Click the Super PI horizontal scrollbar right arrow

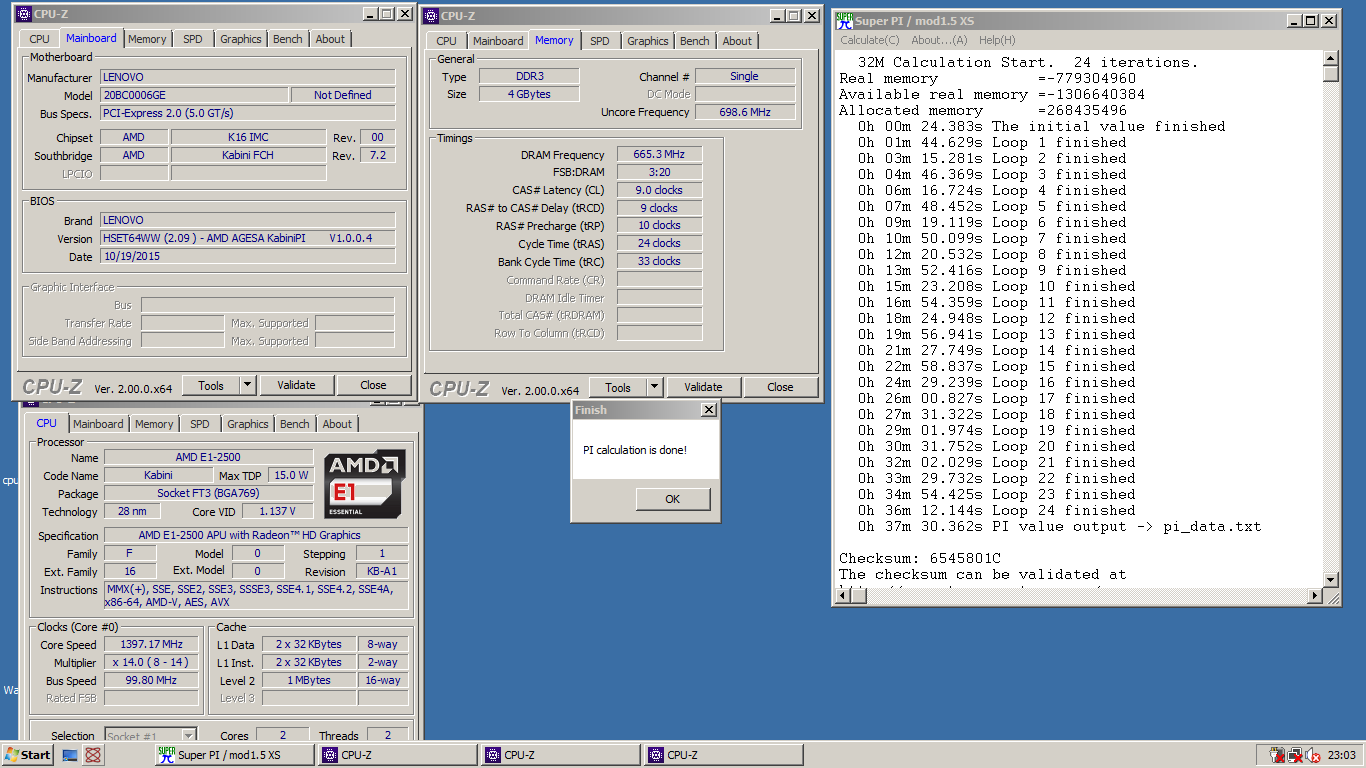[x=1314, y=596]
